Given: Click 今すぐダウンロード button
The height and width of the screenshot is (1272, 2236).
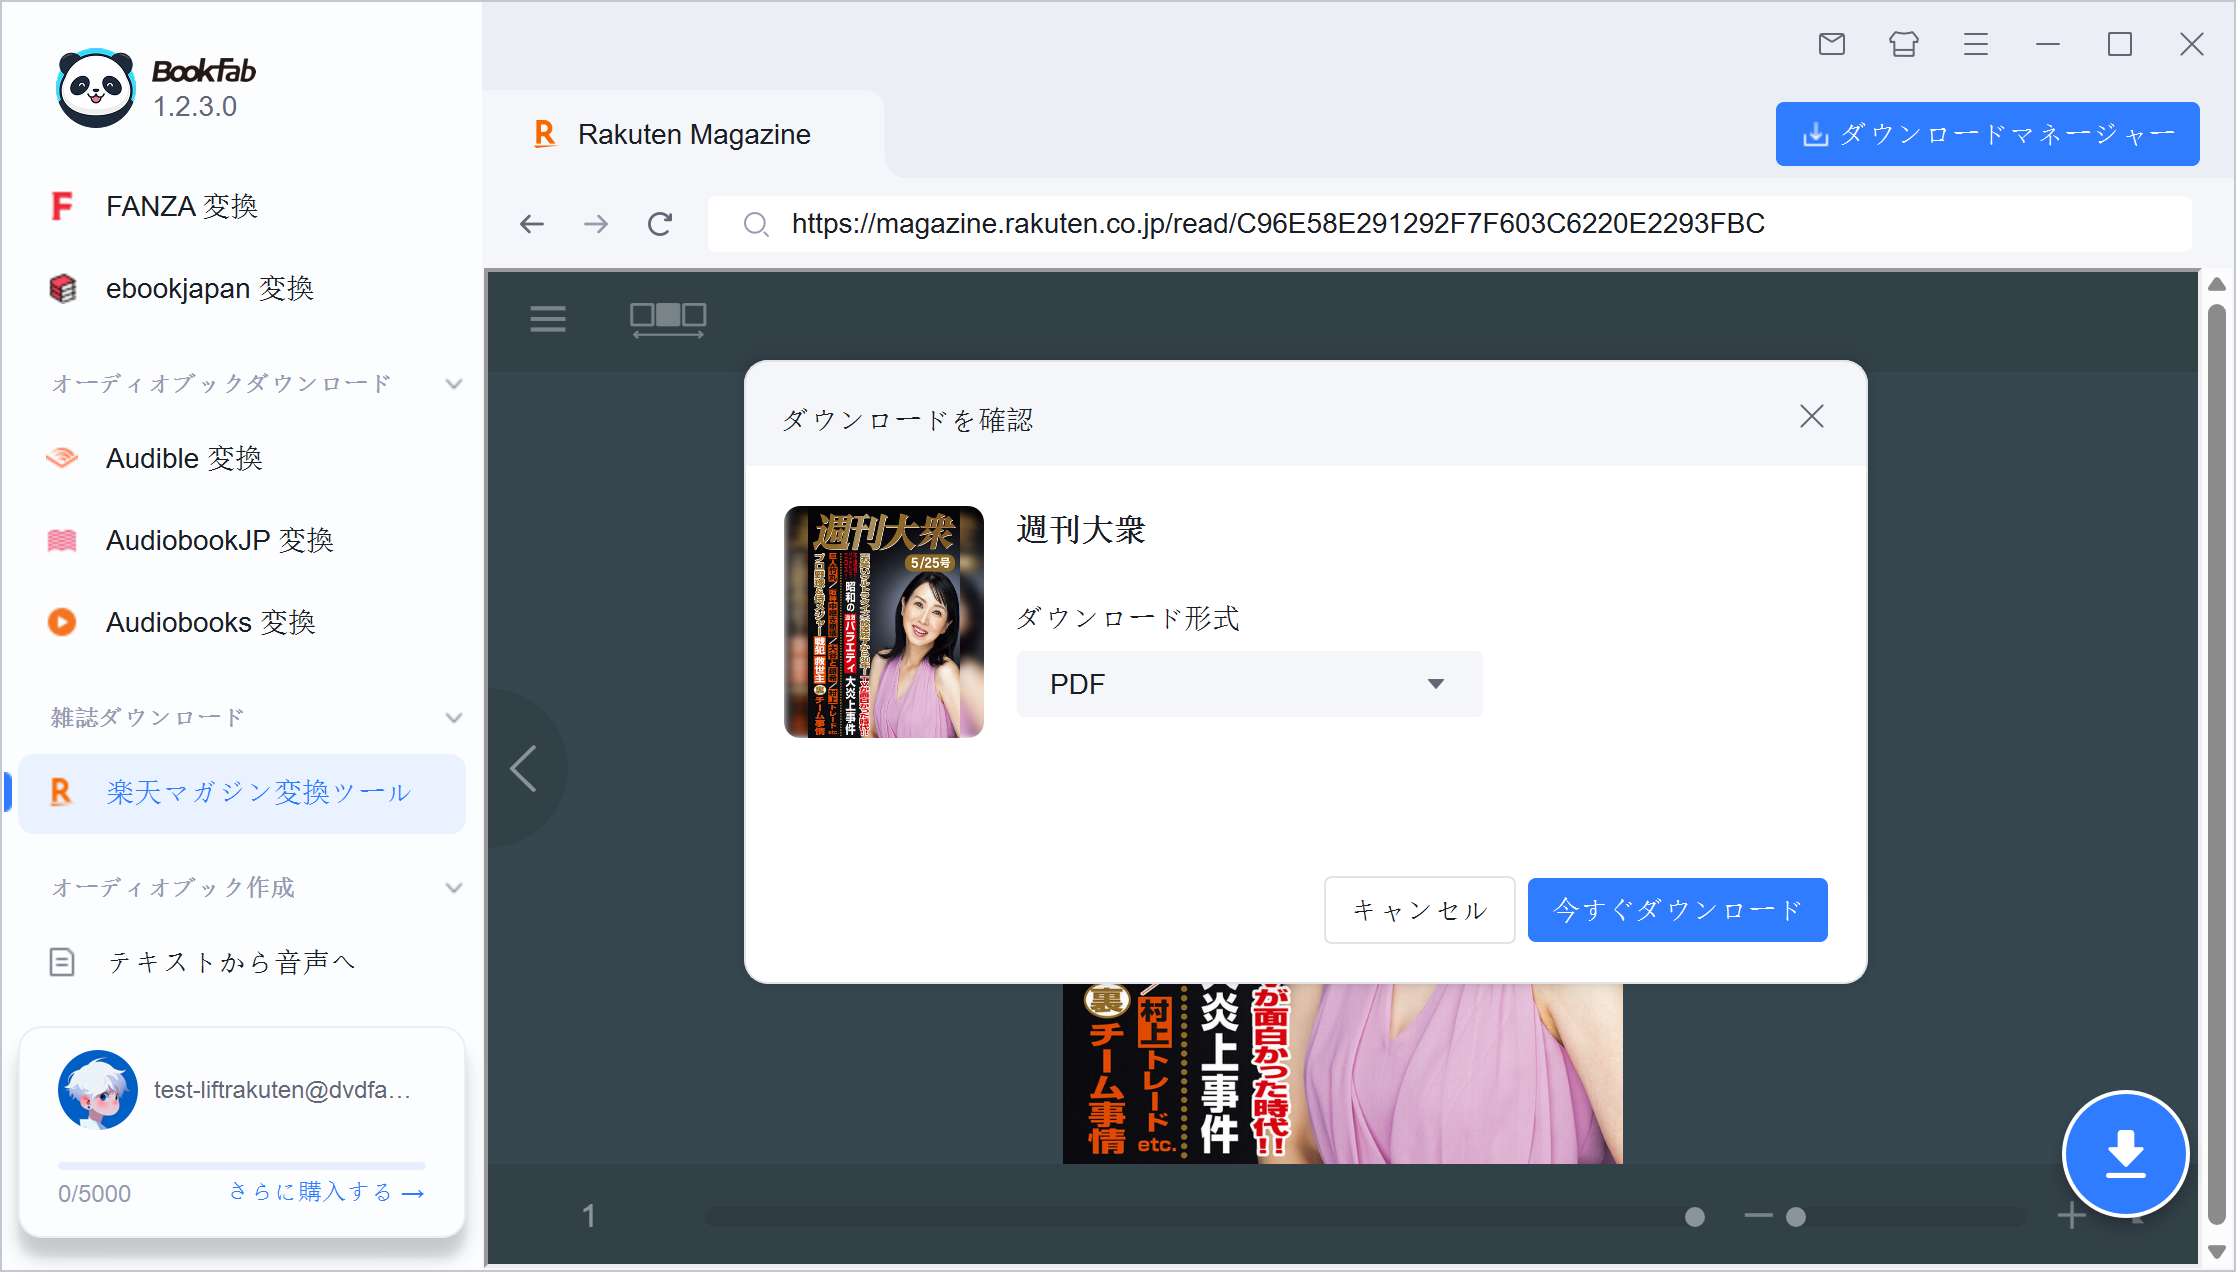Looking at the screenshot, I should click(1678, 910).
